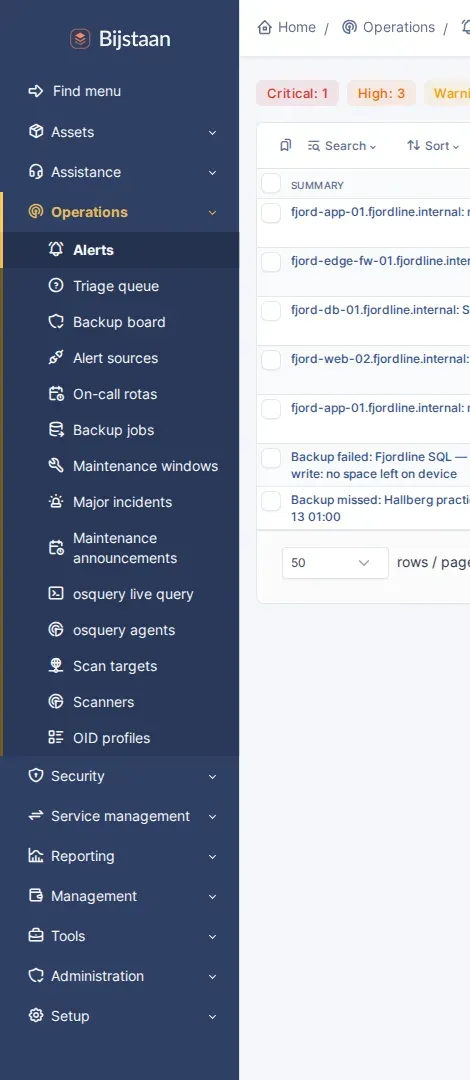Viewport: 470px width, 1080px height.
Task: Expand the Assistance menu chevron
Action: [212, 172]
